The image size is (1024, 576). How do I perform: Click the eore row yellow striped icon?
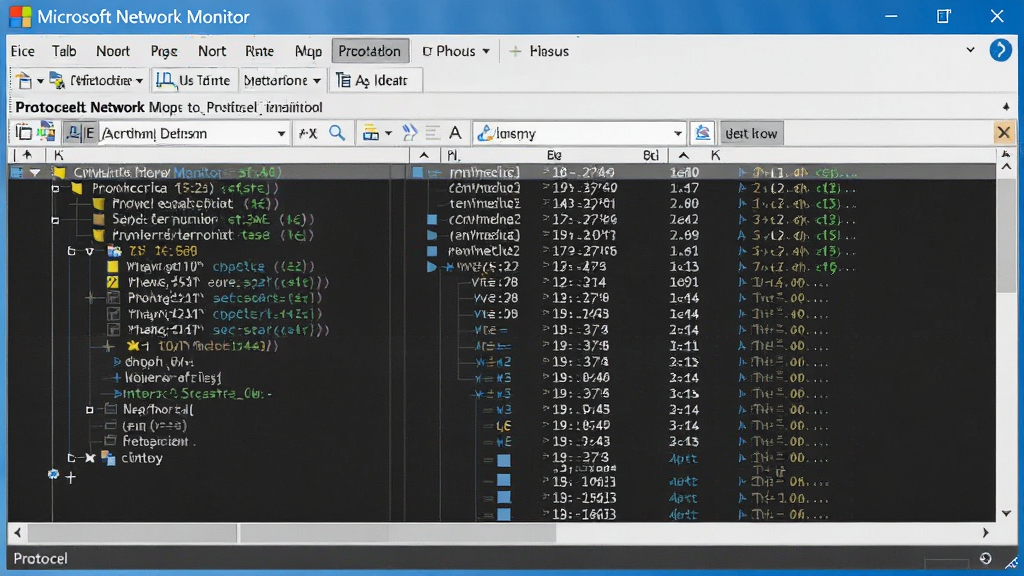click(x=113, y=282)
